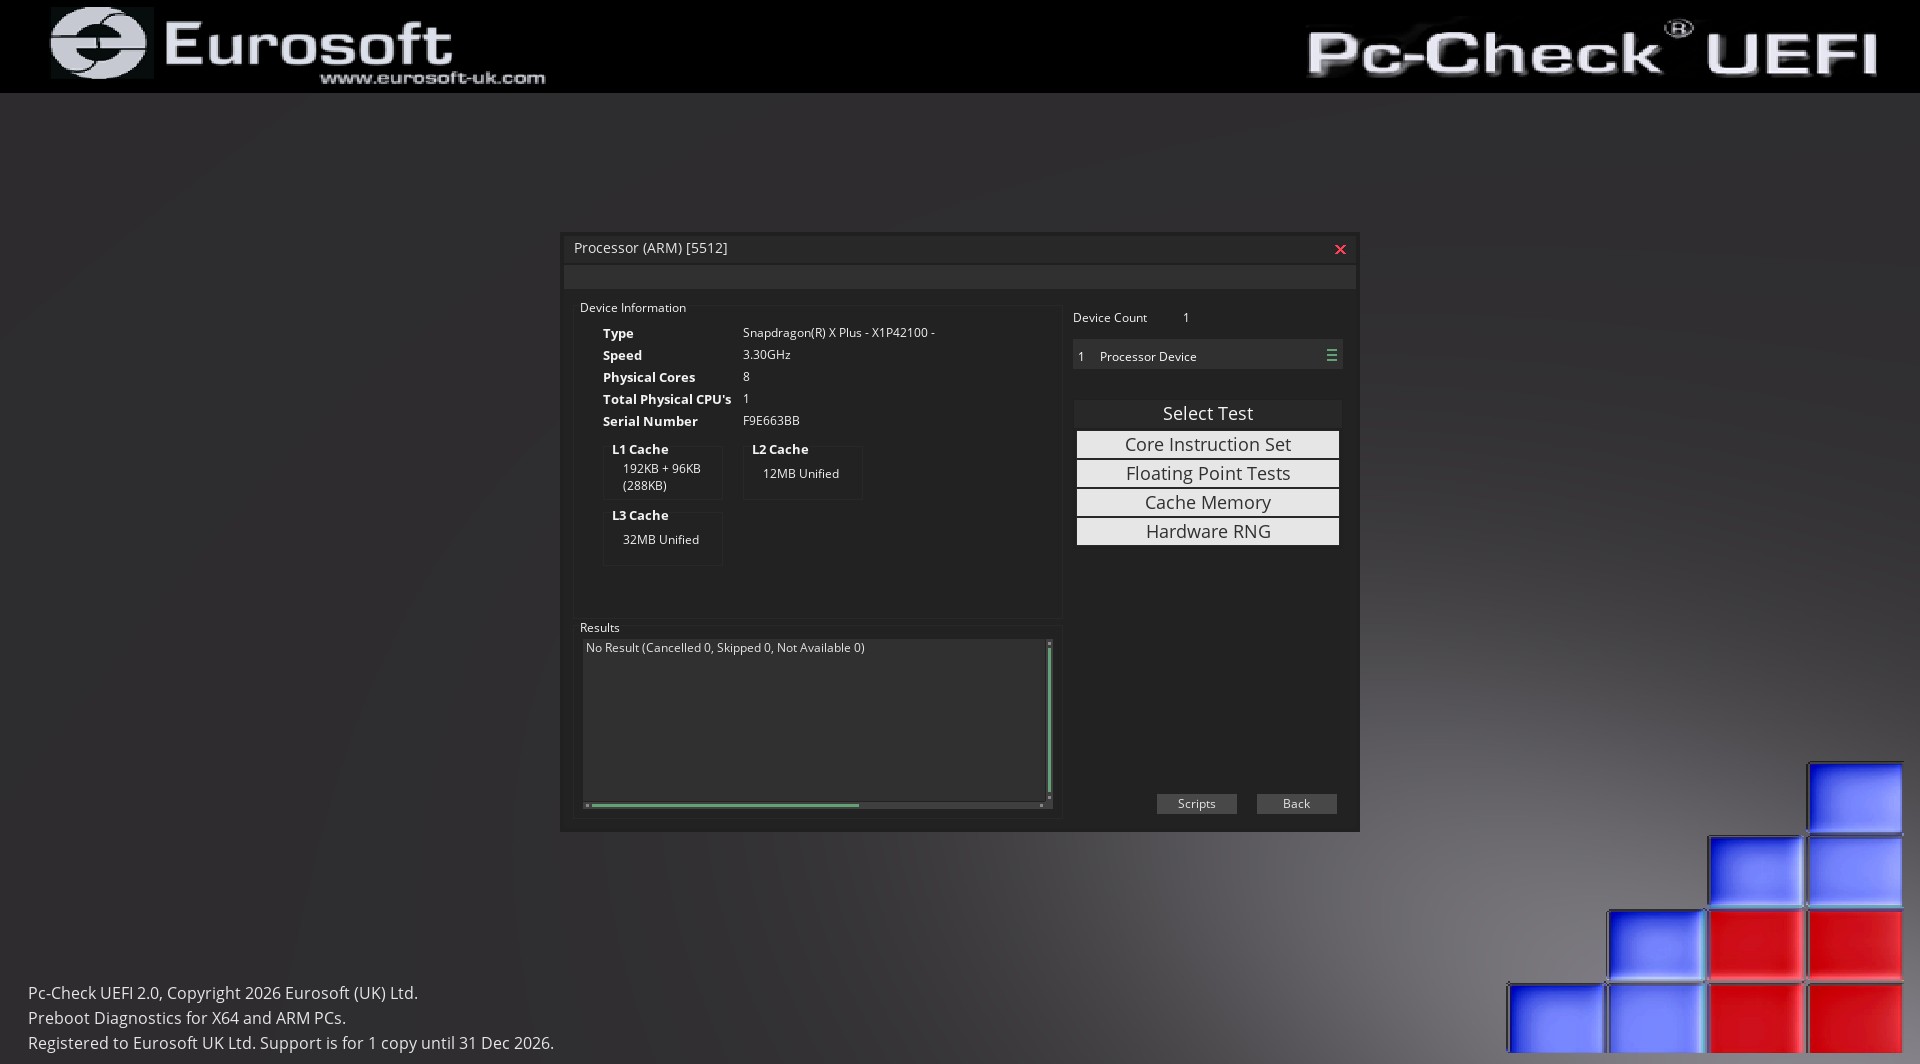The image size is (1920, 1064).
Task: Go Back from the processor dialog
Action: pos(1296,804)
